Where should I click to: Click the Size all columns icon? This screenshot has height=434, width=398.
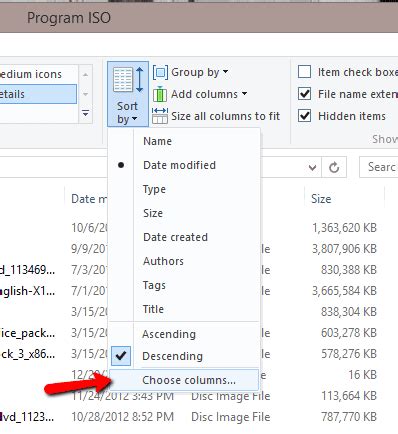click(160, 116)
